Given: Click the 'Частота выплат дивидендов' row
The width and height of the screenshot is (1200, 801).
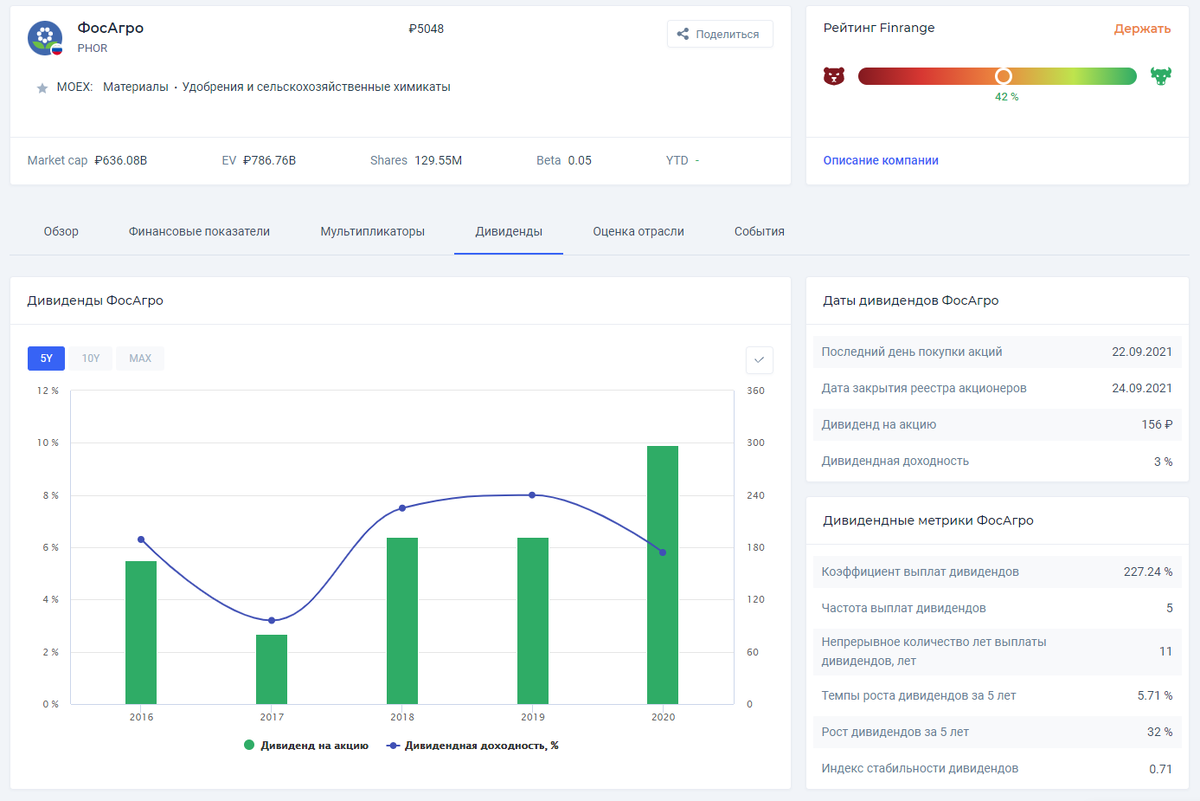Looking at the screenshot, I should pyautogui.click(x=997, y=608).
